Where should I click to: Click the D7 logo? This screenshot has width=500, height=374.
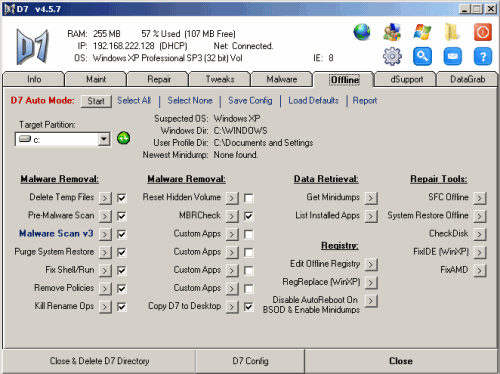click(x=33, y=47)
